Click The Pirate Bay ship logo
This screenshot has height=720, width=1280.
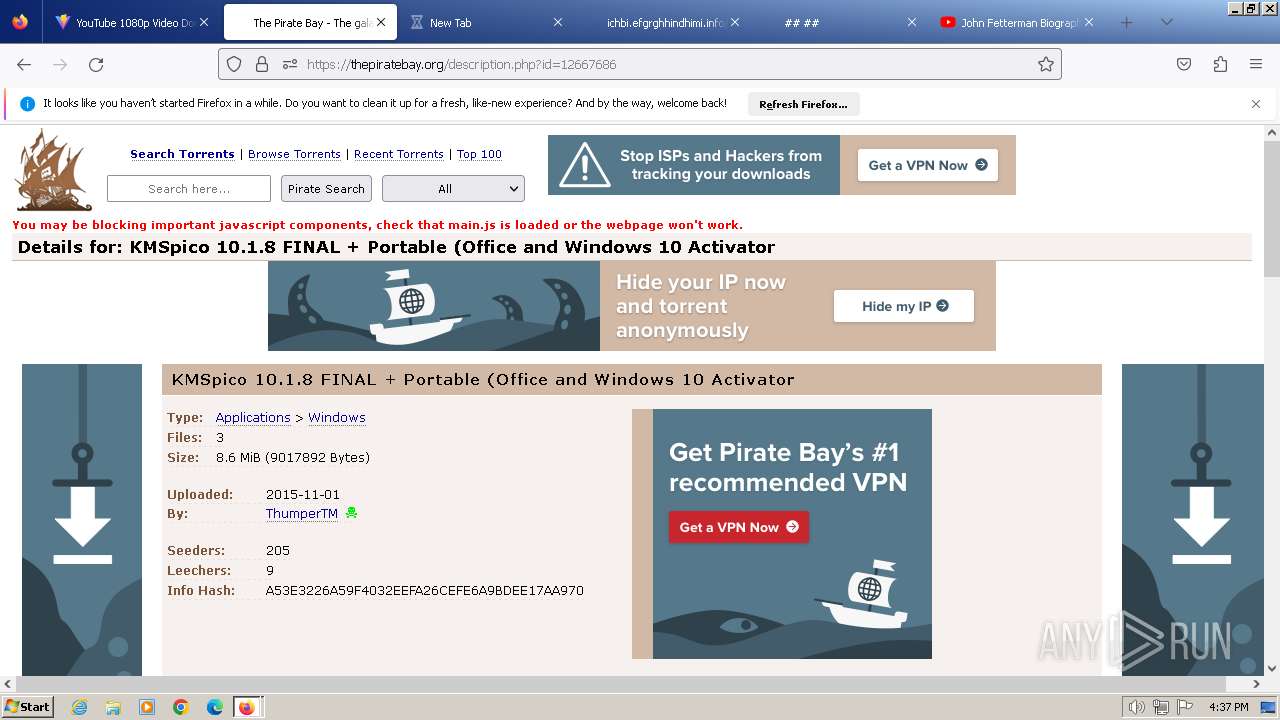coord(53,170)
